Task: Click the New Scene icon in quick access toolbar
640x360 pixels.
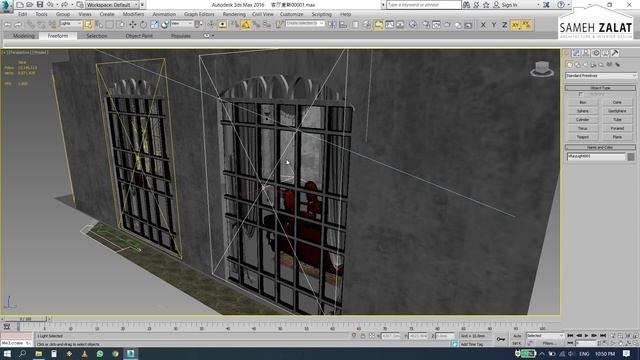Action: (20, 5)
